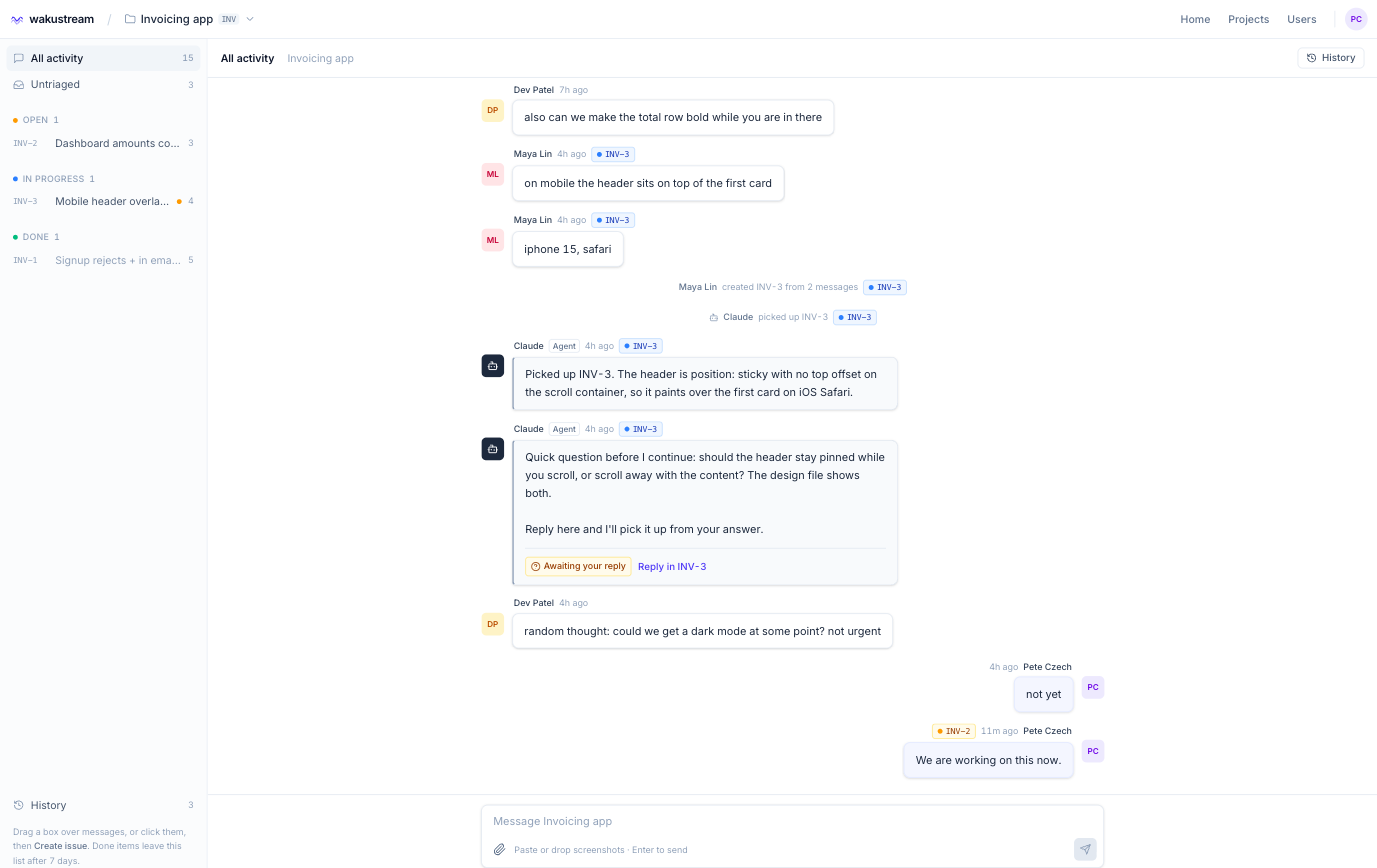The image size is (1377, 868).
Task: Select the 'We are working on this now.' message
Action: [x=988, y=760]
